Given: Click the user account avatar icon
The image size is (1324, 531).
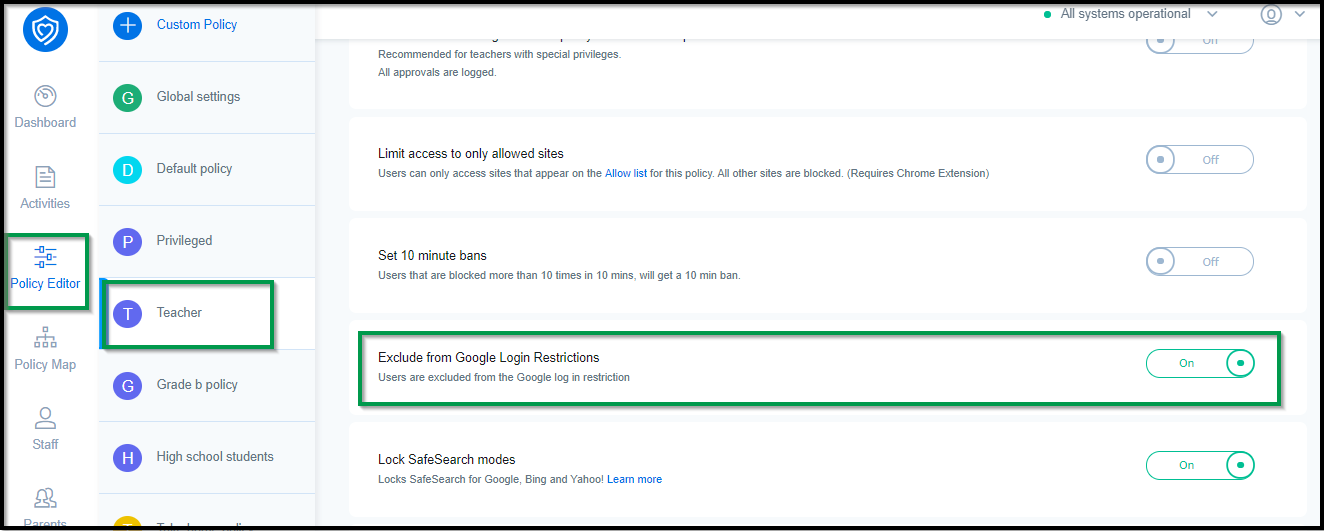Looking at the screenshot, I should pos(1271,15).
